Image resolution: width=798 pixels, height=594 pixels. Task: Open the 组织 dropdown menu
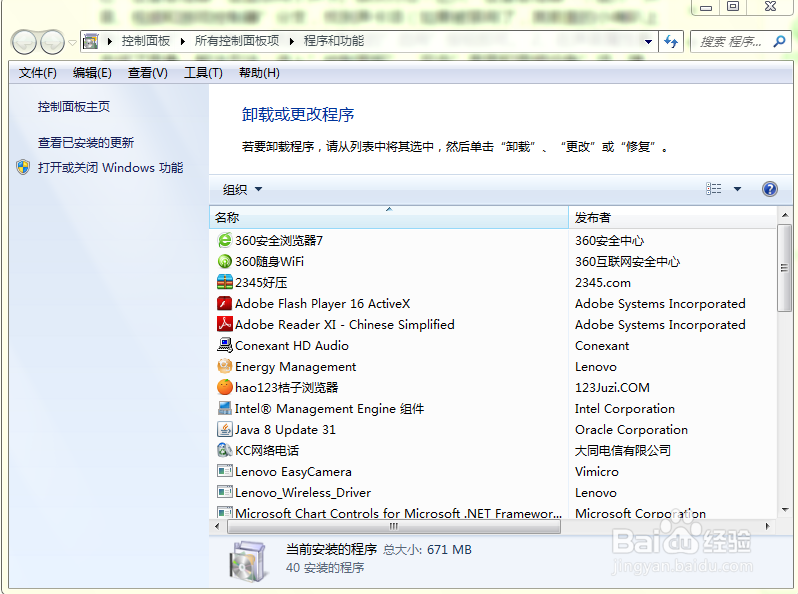[x=242, y=189]
